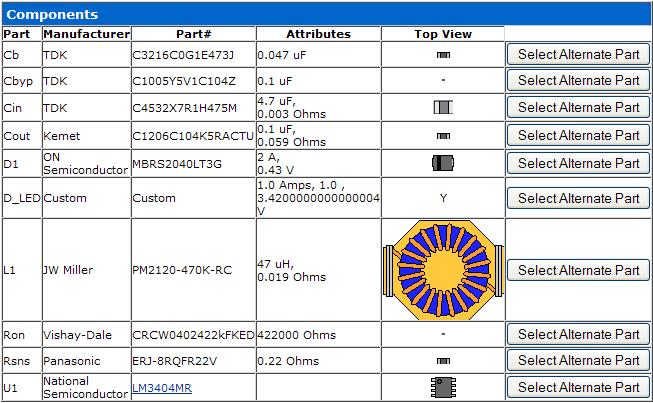Click the Cout capacitor top view icon

(443, 136)
